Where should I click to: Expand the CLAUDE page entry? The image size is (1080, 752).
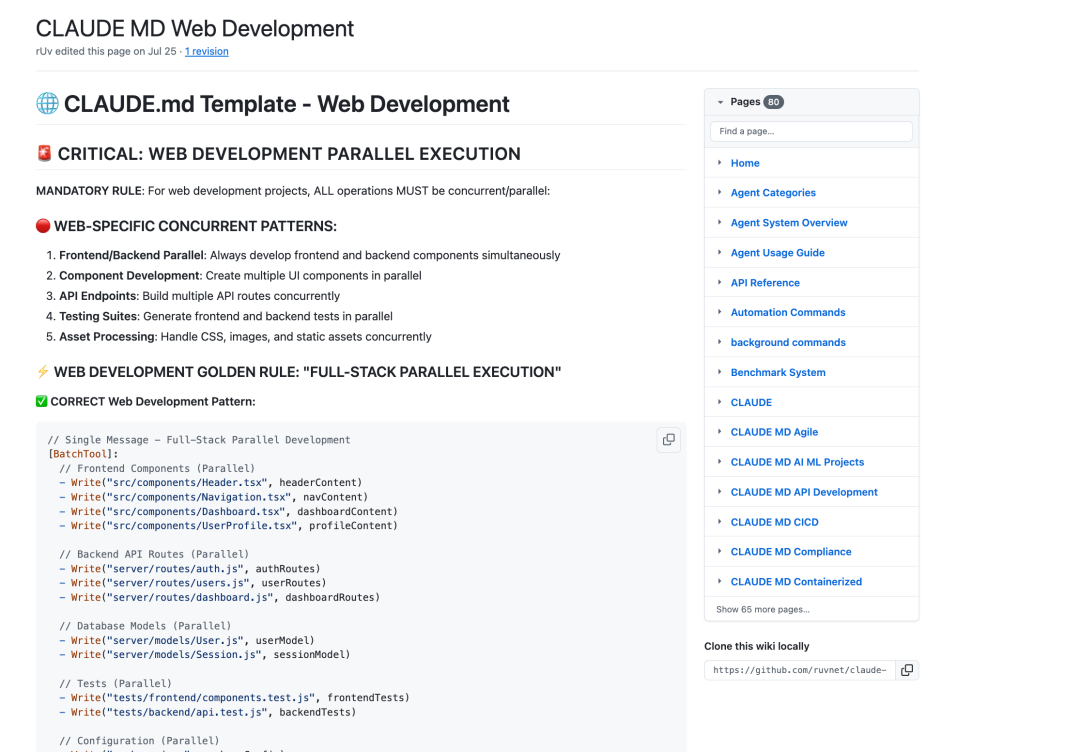pyautogui.click(x=720, y=402)
